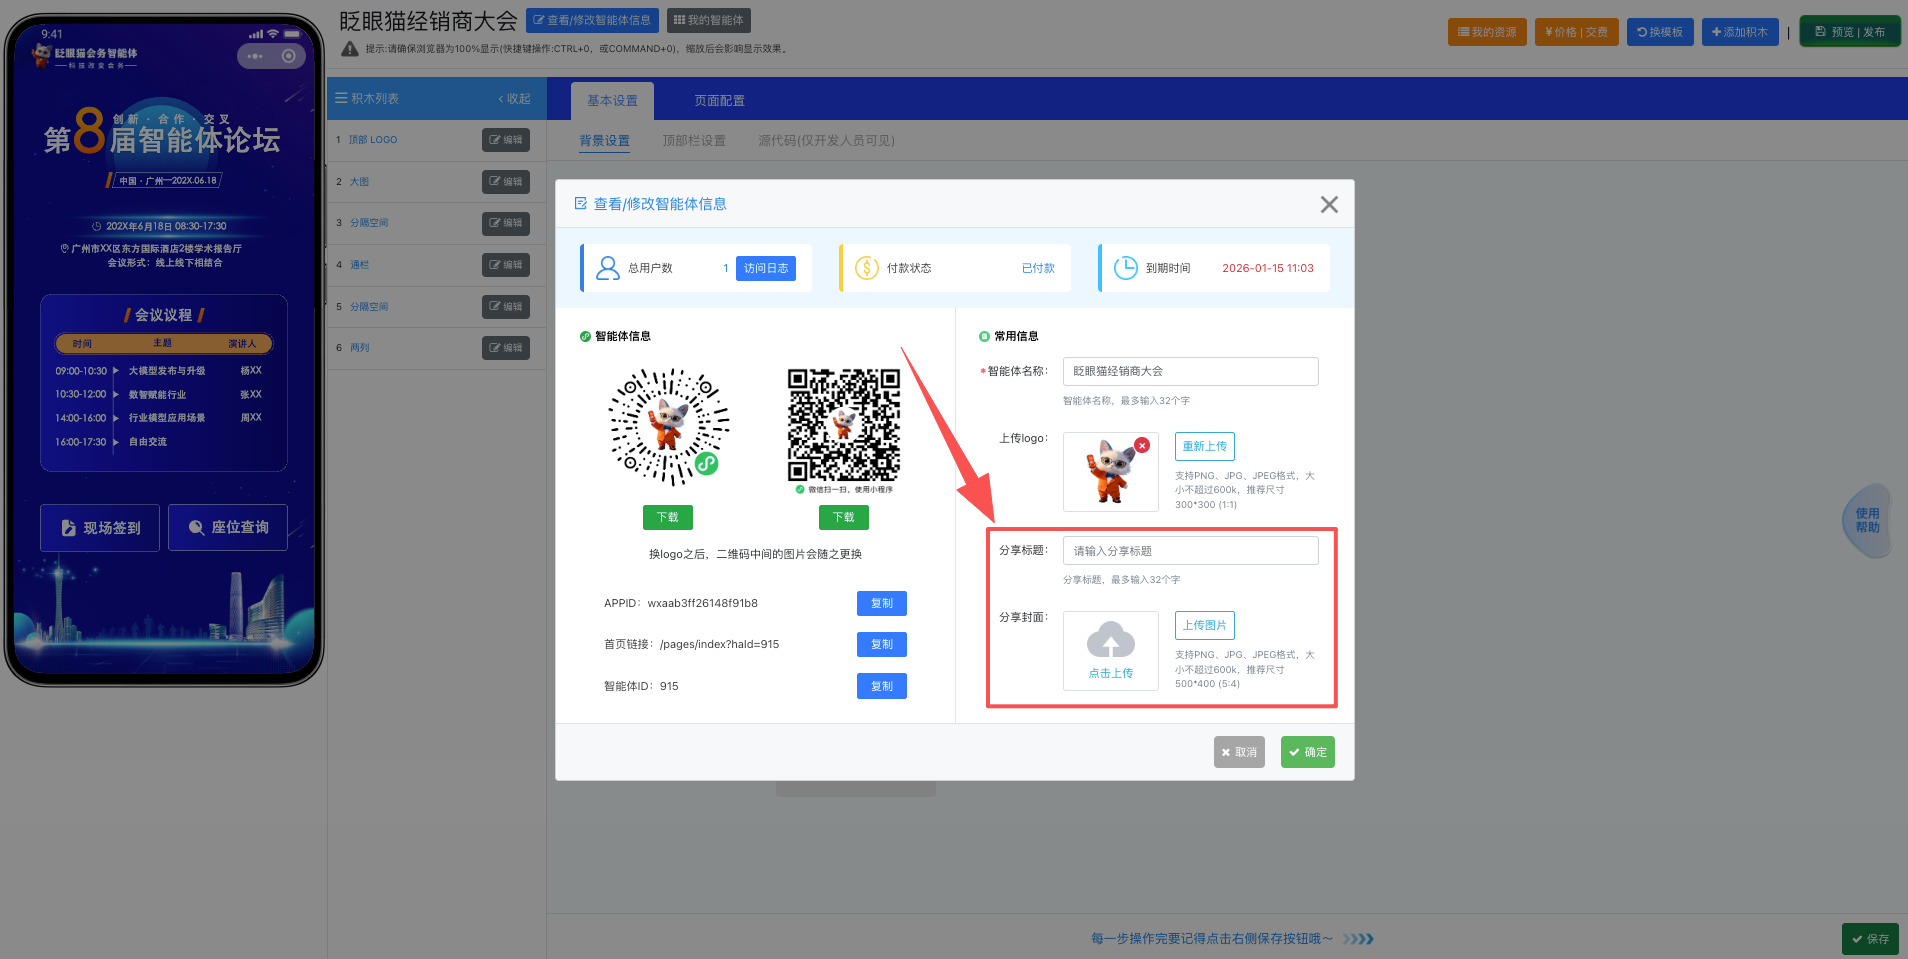This screenshot has height=959, width=1908.
Task: Copy the 首页链接 page path
Action: [x=881, y=644]
